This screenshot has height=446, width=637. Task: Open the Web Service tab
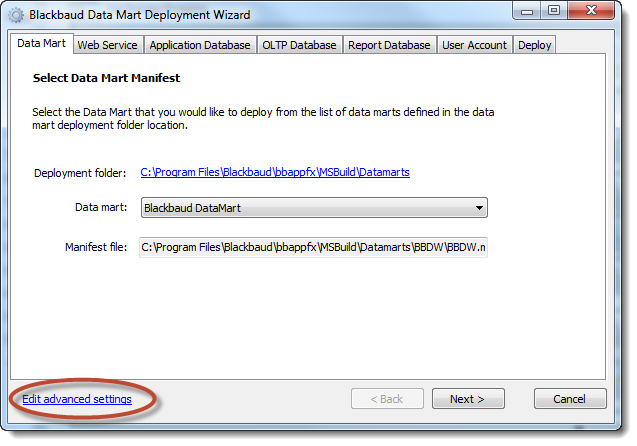pyautogui.click(x=108, y=45)
